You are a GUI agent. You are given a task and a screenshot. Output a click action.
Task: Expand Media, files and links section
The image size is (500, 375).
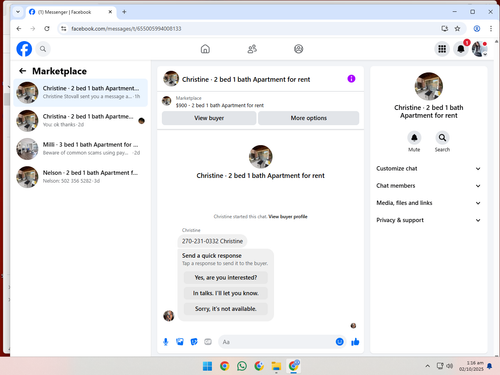(x=428, y=203)
